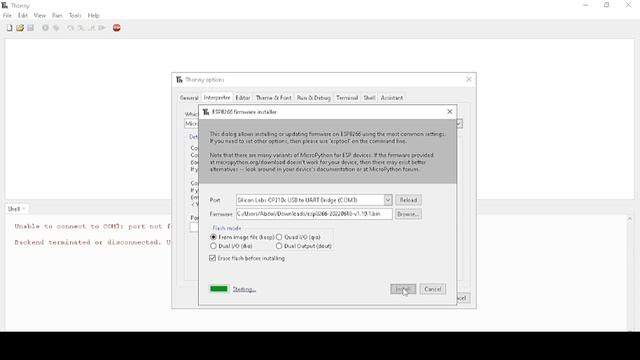
Task: Click the Debug current script icon
Action: [x=56, y=28]
